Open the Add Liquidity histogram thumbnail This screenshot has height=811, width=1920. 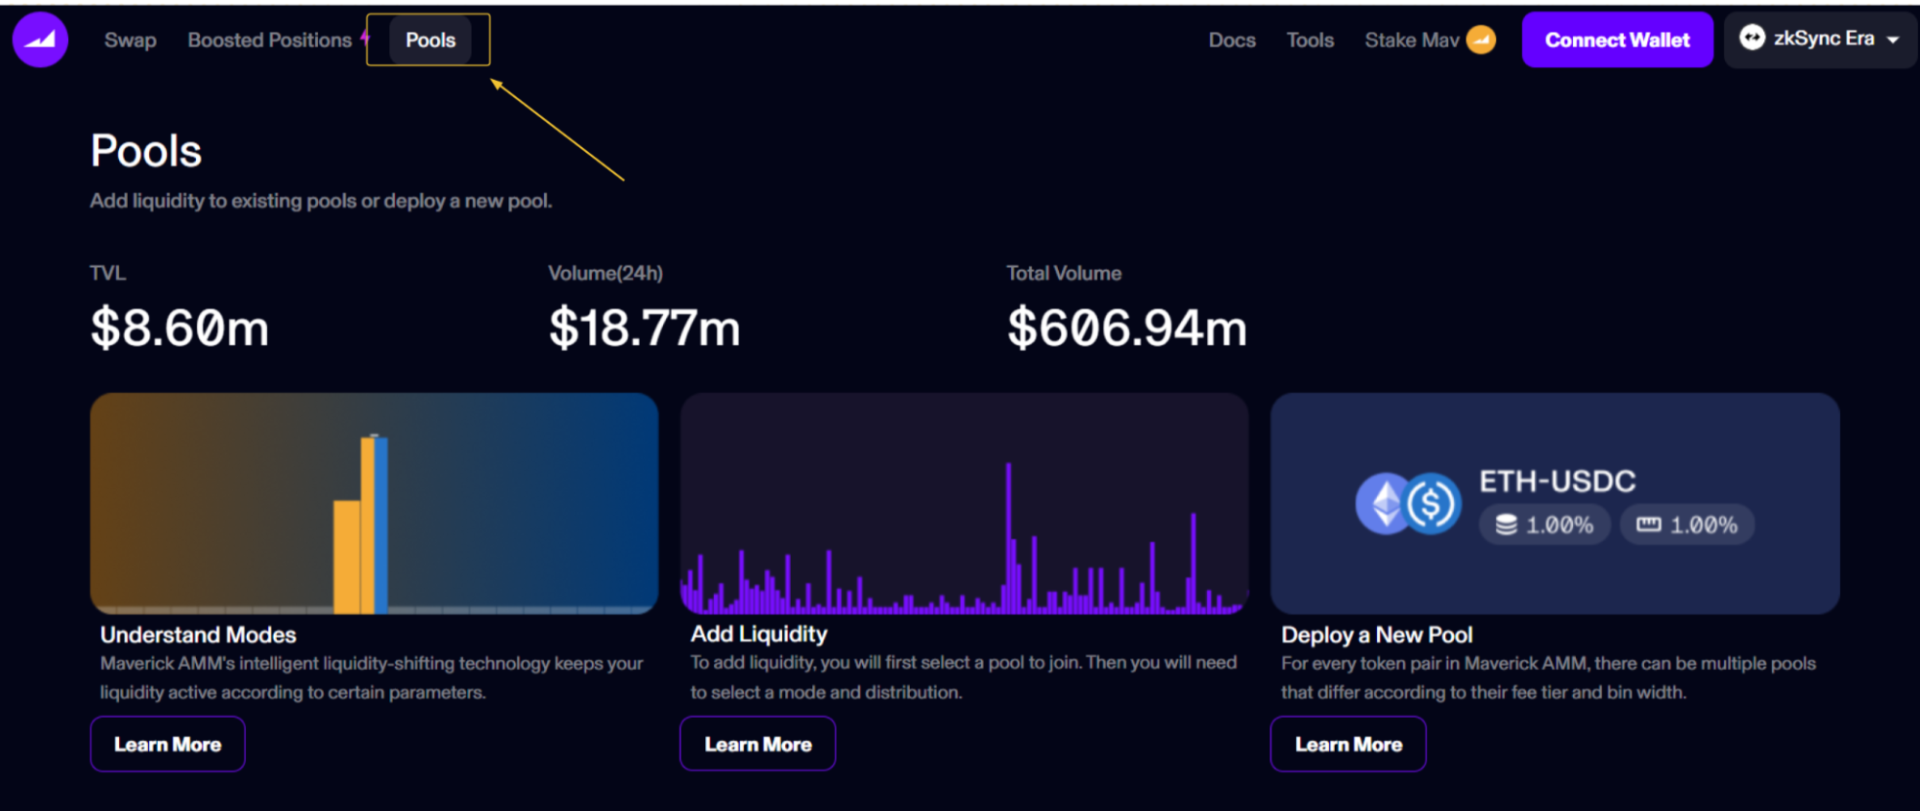click(964, 503)
